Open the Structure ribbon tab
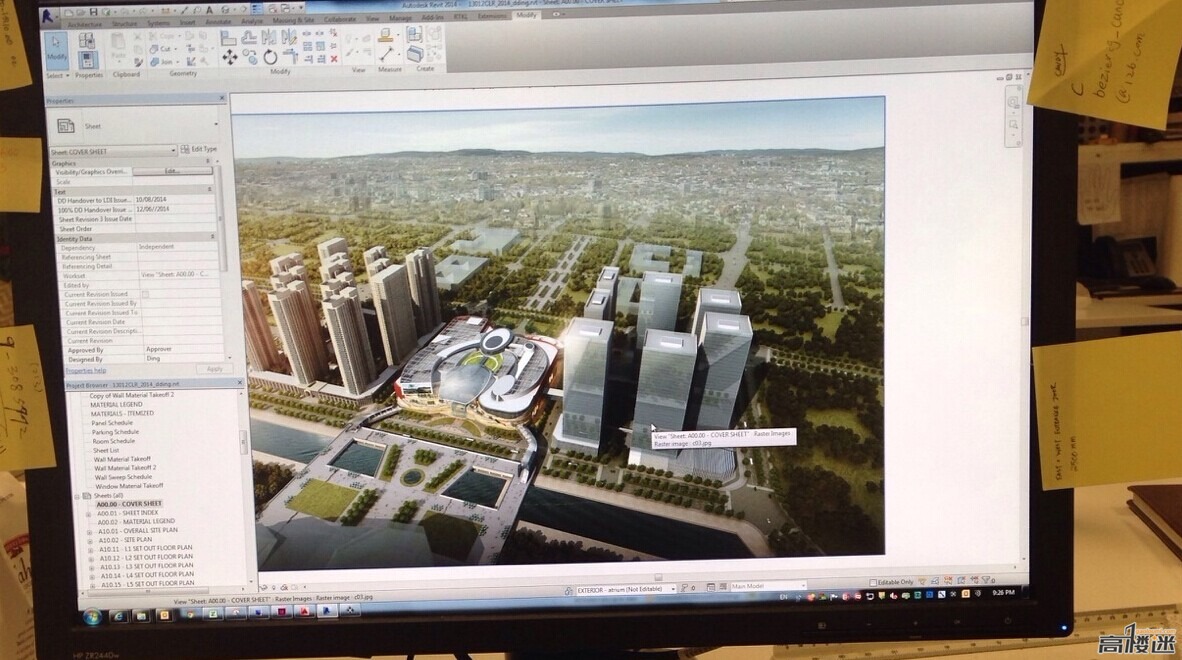 pyautogui.click(x=125, y=24)
